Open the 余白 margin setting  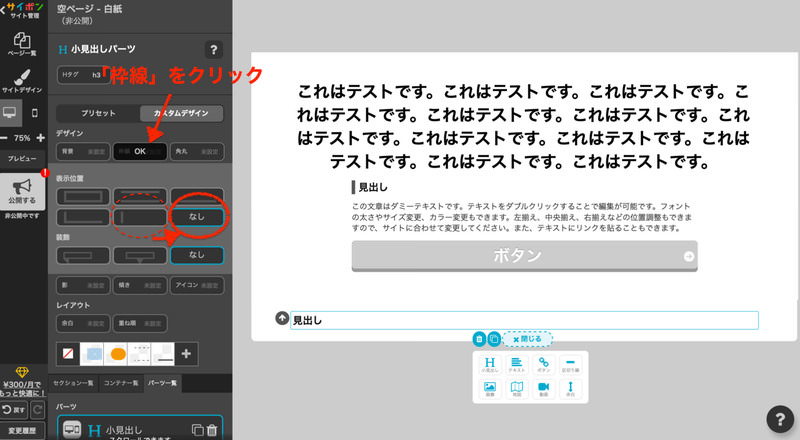pyautogui.click(x=83, y=324)
